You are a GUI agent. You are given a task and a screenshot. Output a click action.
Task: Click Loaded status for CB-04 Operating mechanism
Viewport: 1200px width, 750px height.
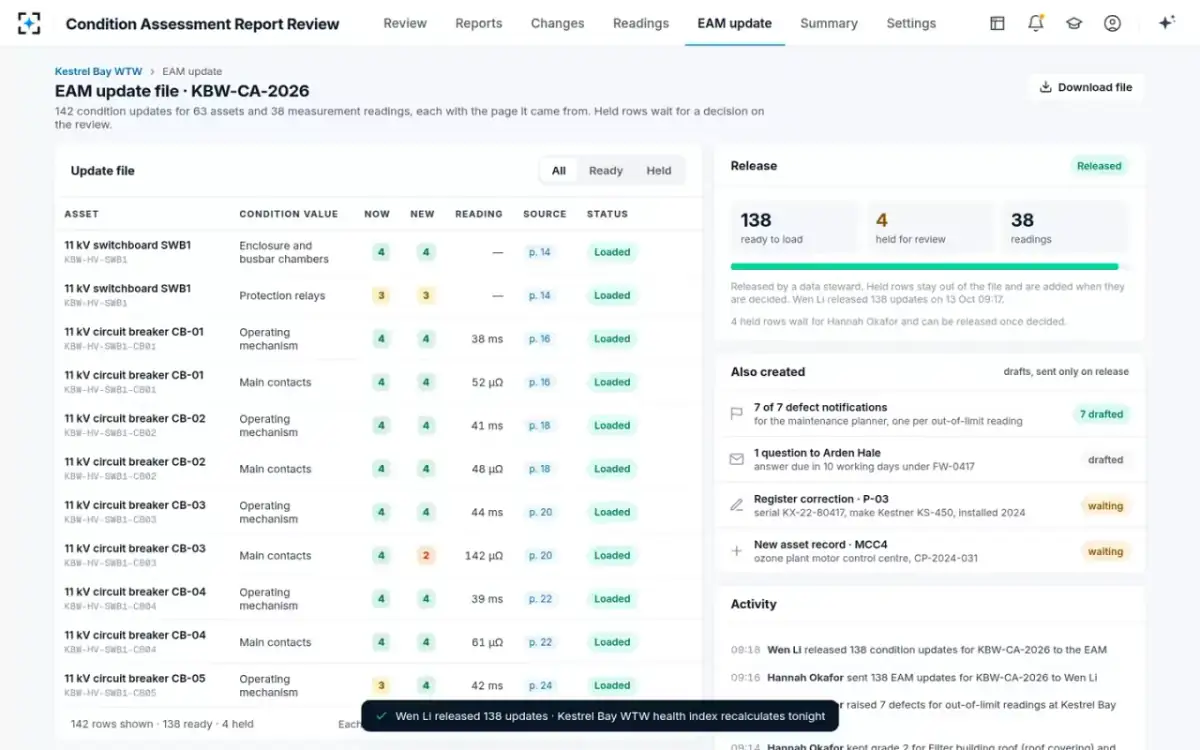pyautogui.click(x=612, y=599)
